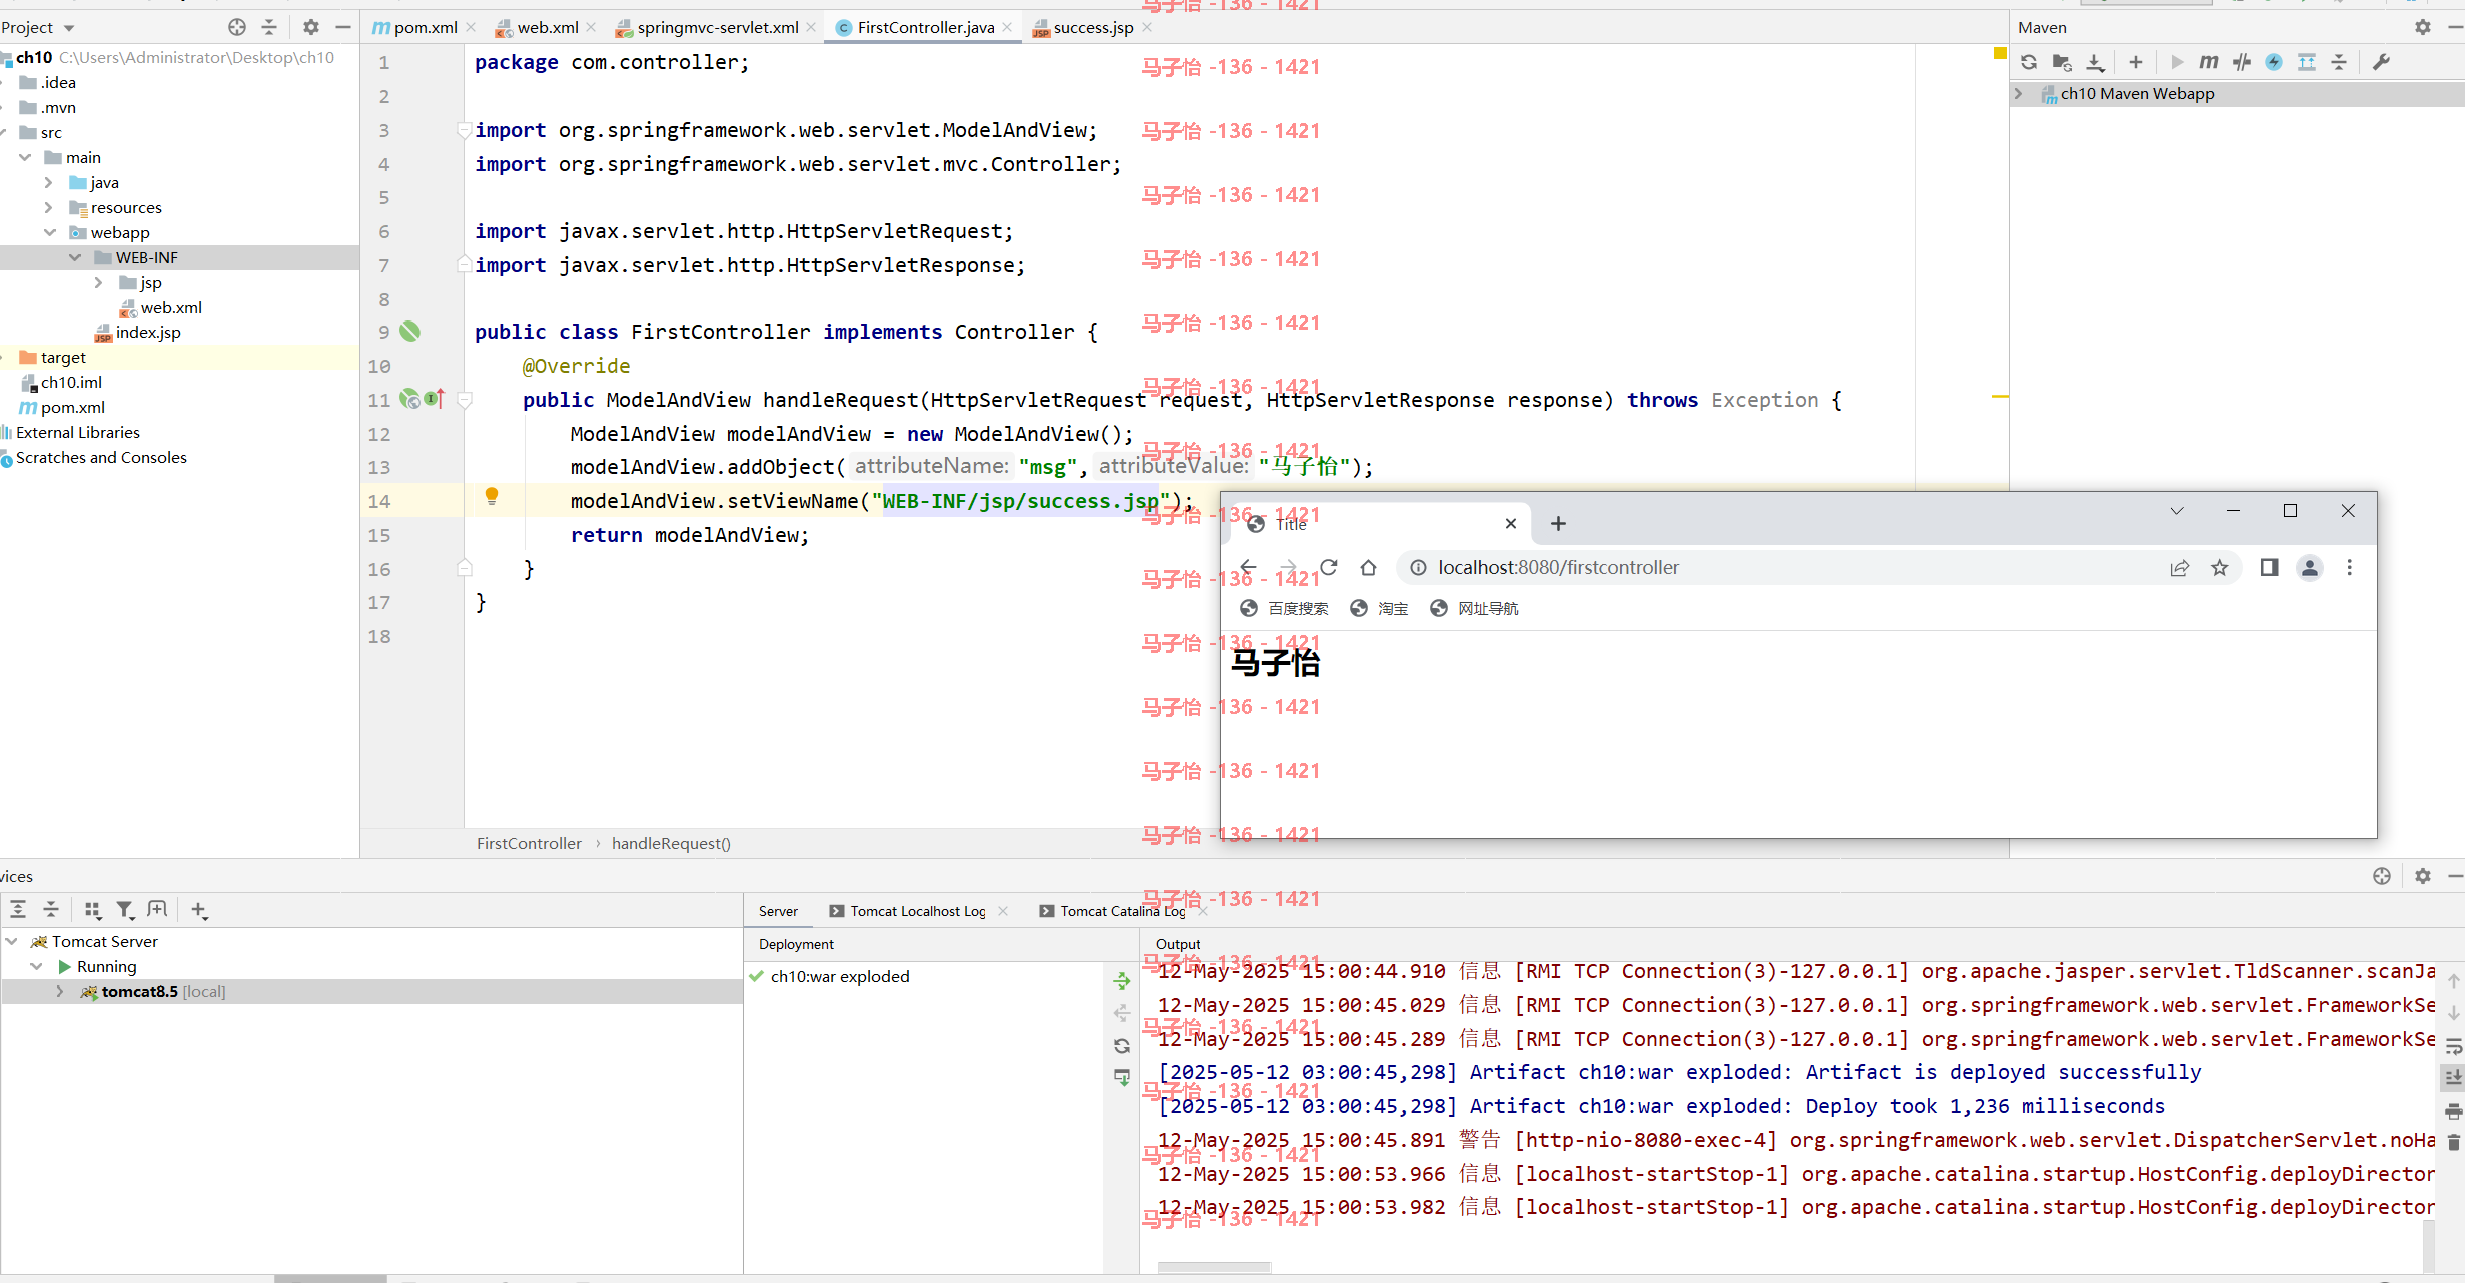Viewport: 2465px width, 1283px height.
Task: Click Services Group By icon
Action: tap(92, 909)
